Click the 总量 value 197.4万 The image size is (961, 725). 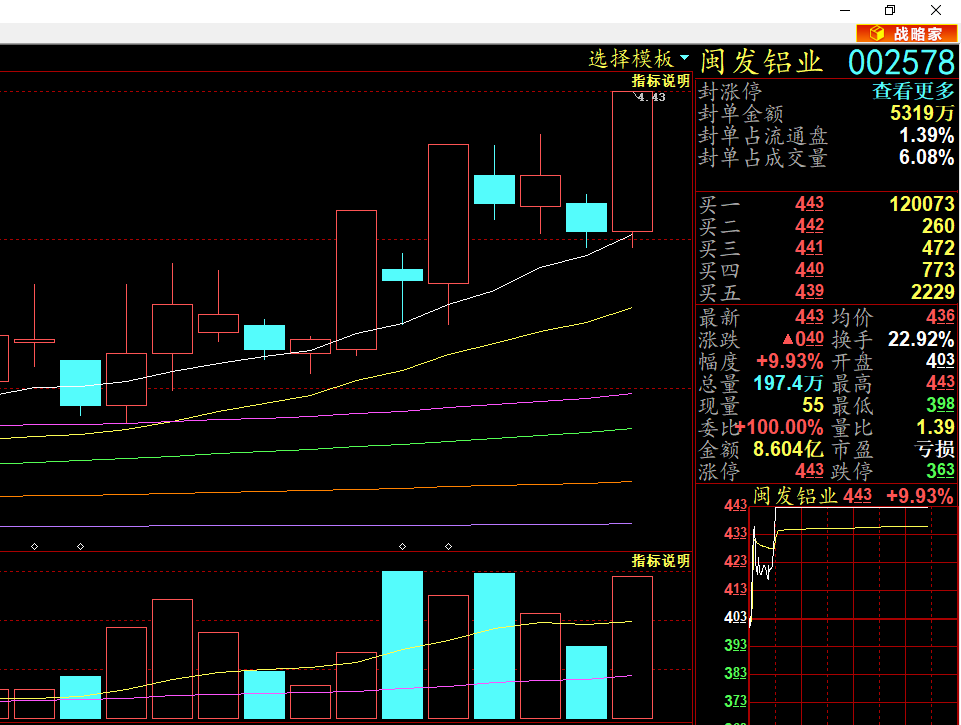pyautogui.click(x=788, y=383)
